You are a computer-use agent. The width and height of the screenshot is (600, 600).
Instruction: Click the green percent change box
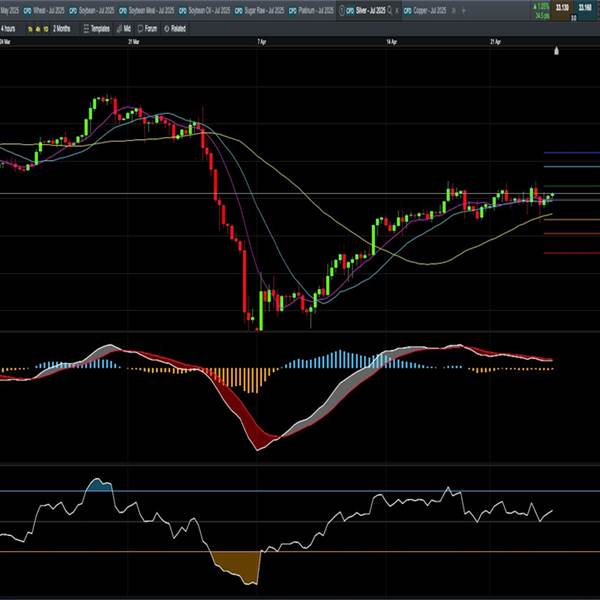[541, 11]
